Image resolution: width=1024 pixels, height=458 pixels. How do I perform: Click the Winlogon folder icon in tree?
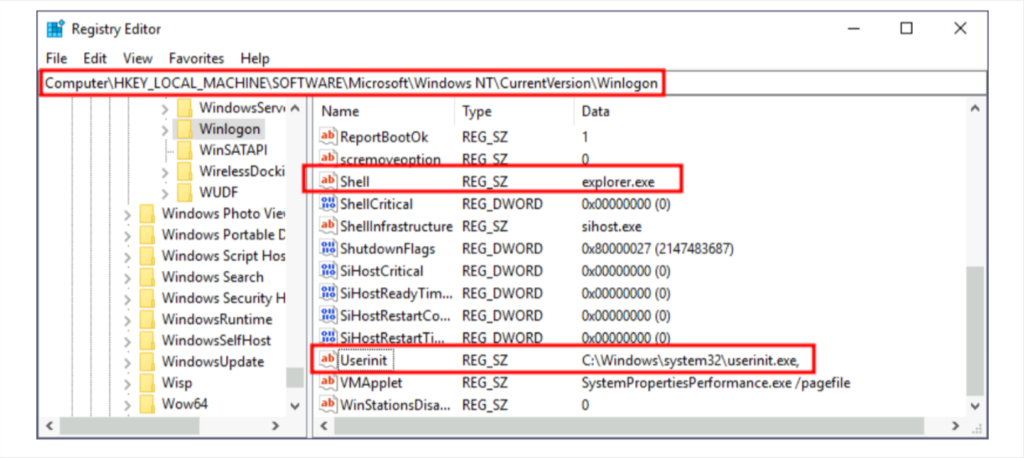pos(184,129)
